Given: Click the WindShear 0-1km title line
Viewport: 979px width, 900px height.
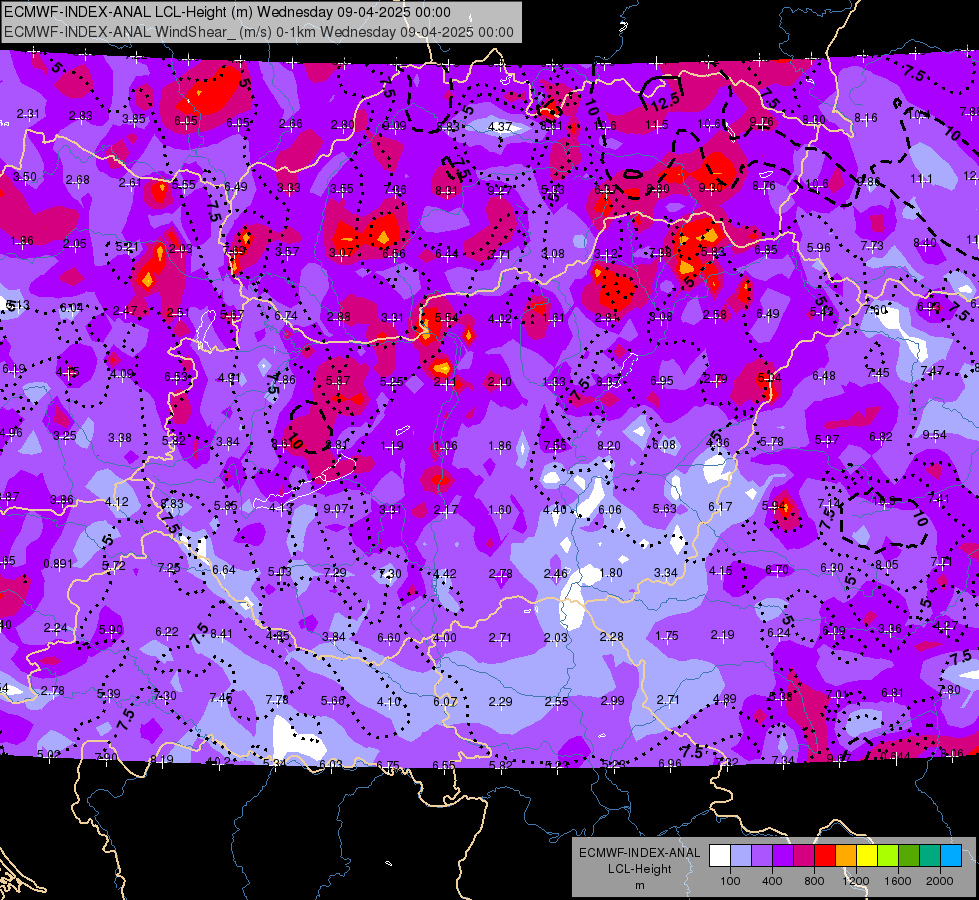Looking at the screenshot, I should (x=258, y=32).
